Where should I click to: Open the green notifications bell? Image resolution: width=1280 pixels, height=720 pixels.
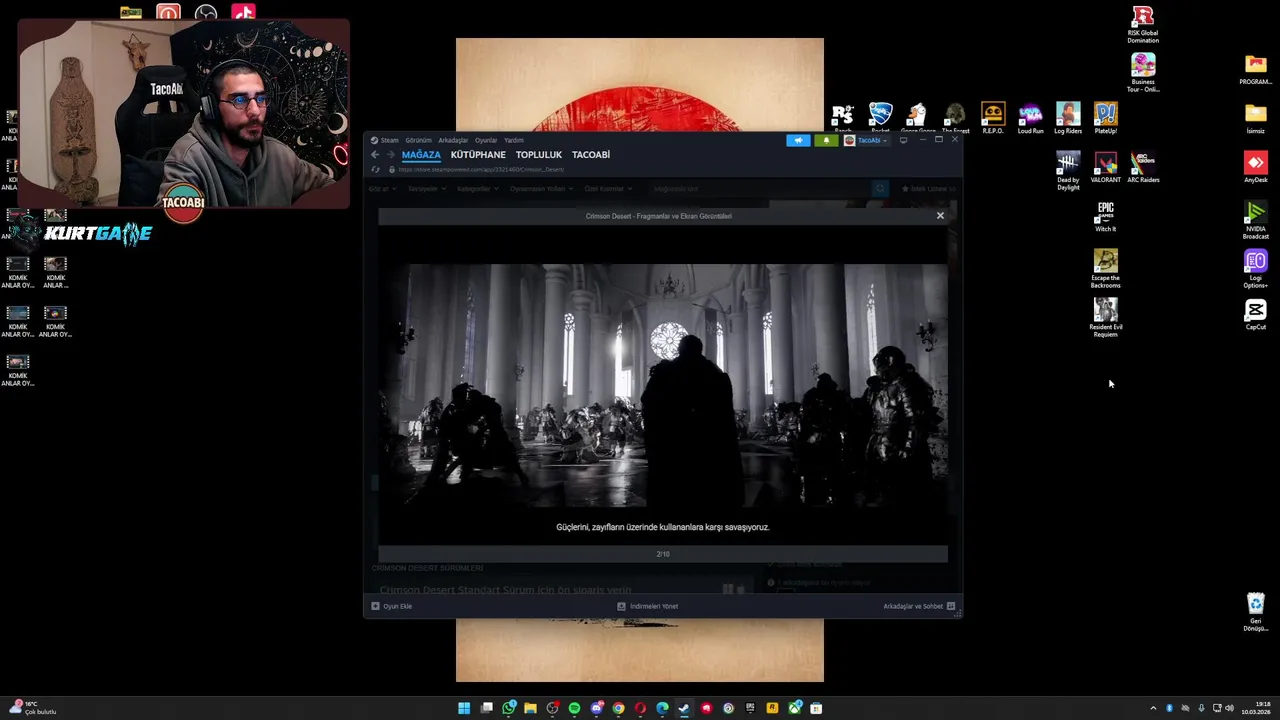point(826,140)
